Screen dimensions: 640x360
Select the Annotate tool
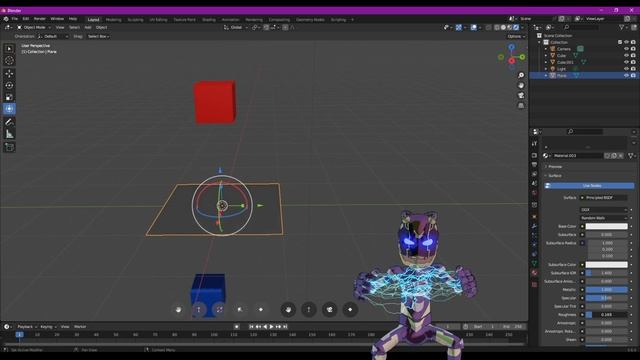pyautogui.click(x=9, y=122)
